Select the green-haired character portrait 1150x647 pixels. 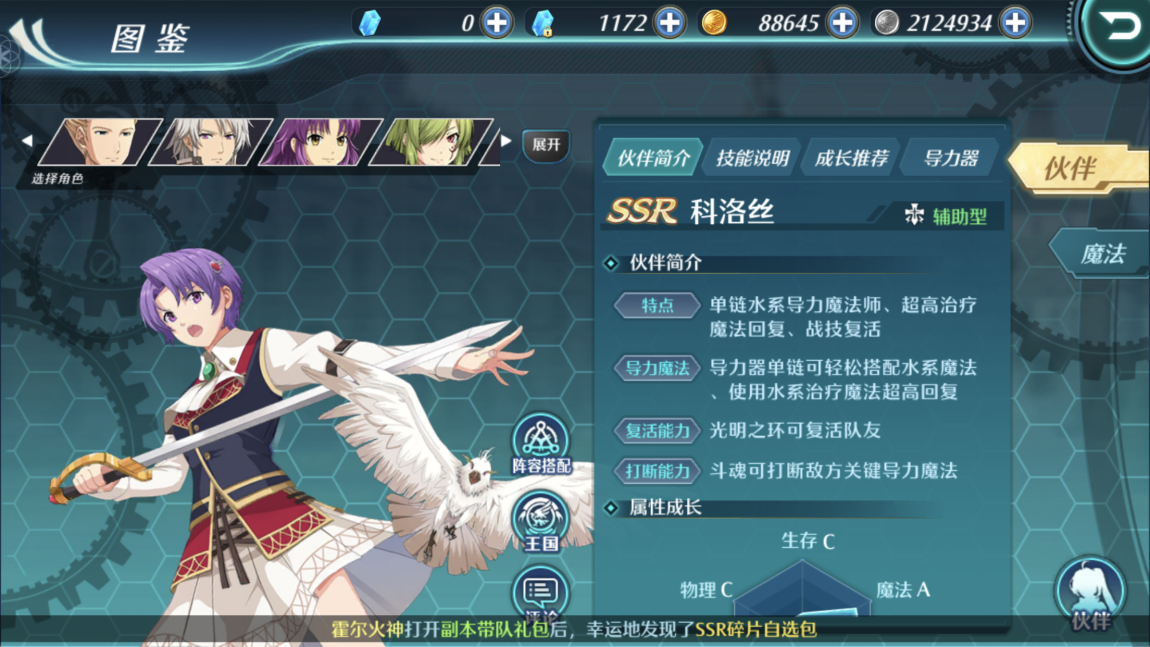point(431,142)
